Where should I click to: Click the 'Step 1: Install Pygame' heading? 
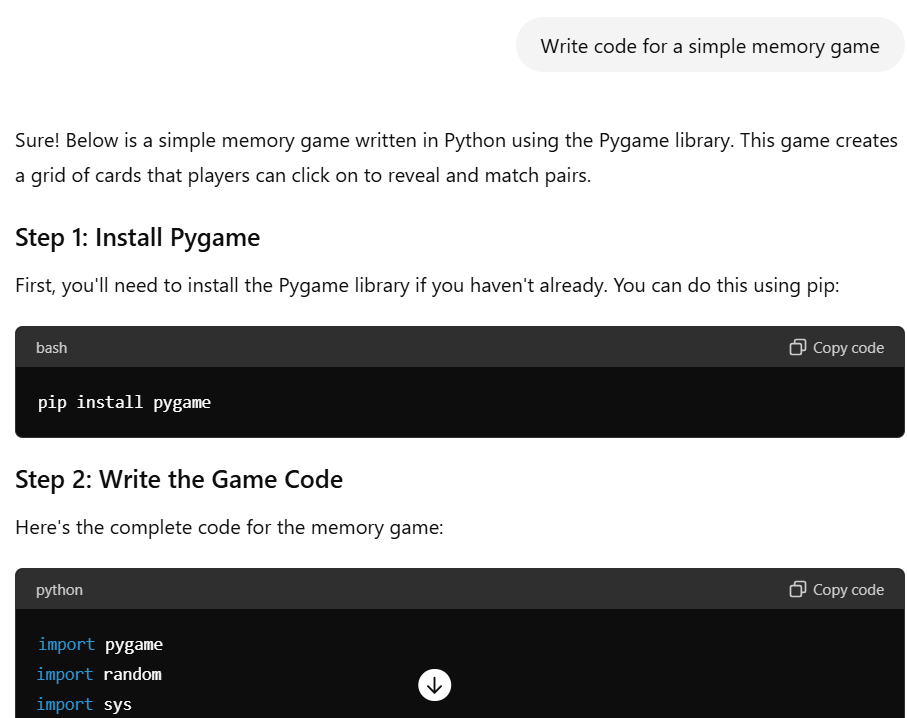[138, 238]
